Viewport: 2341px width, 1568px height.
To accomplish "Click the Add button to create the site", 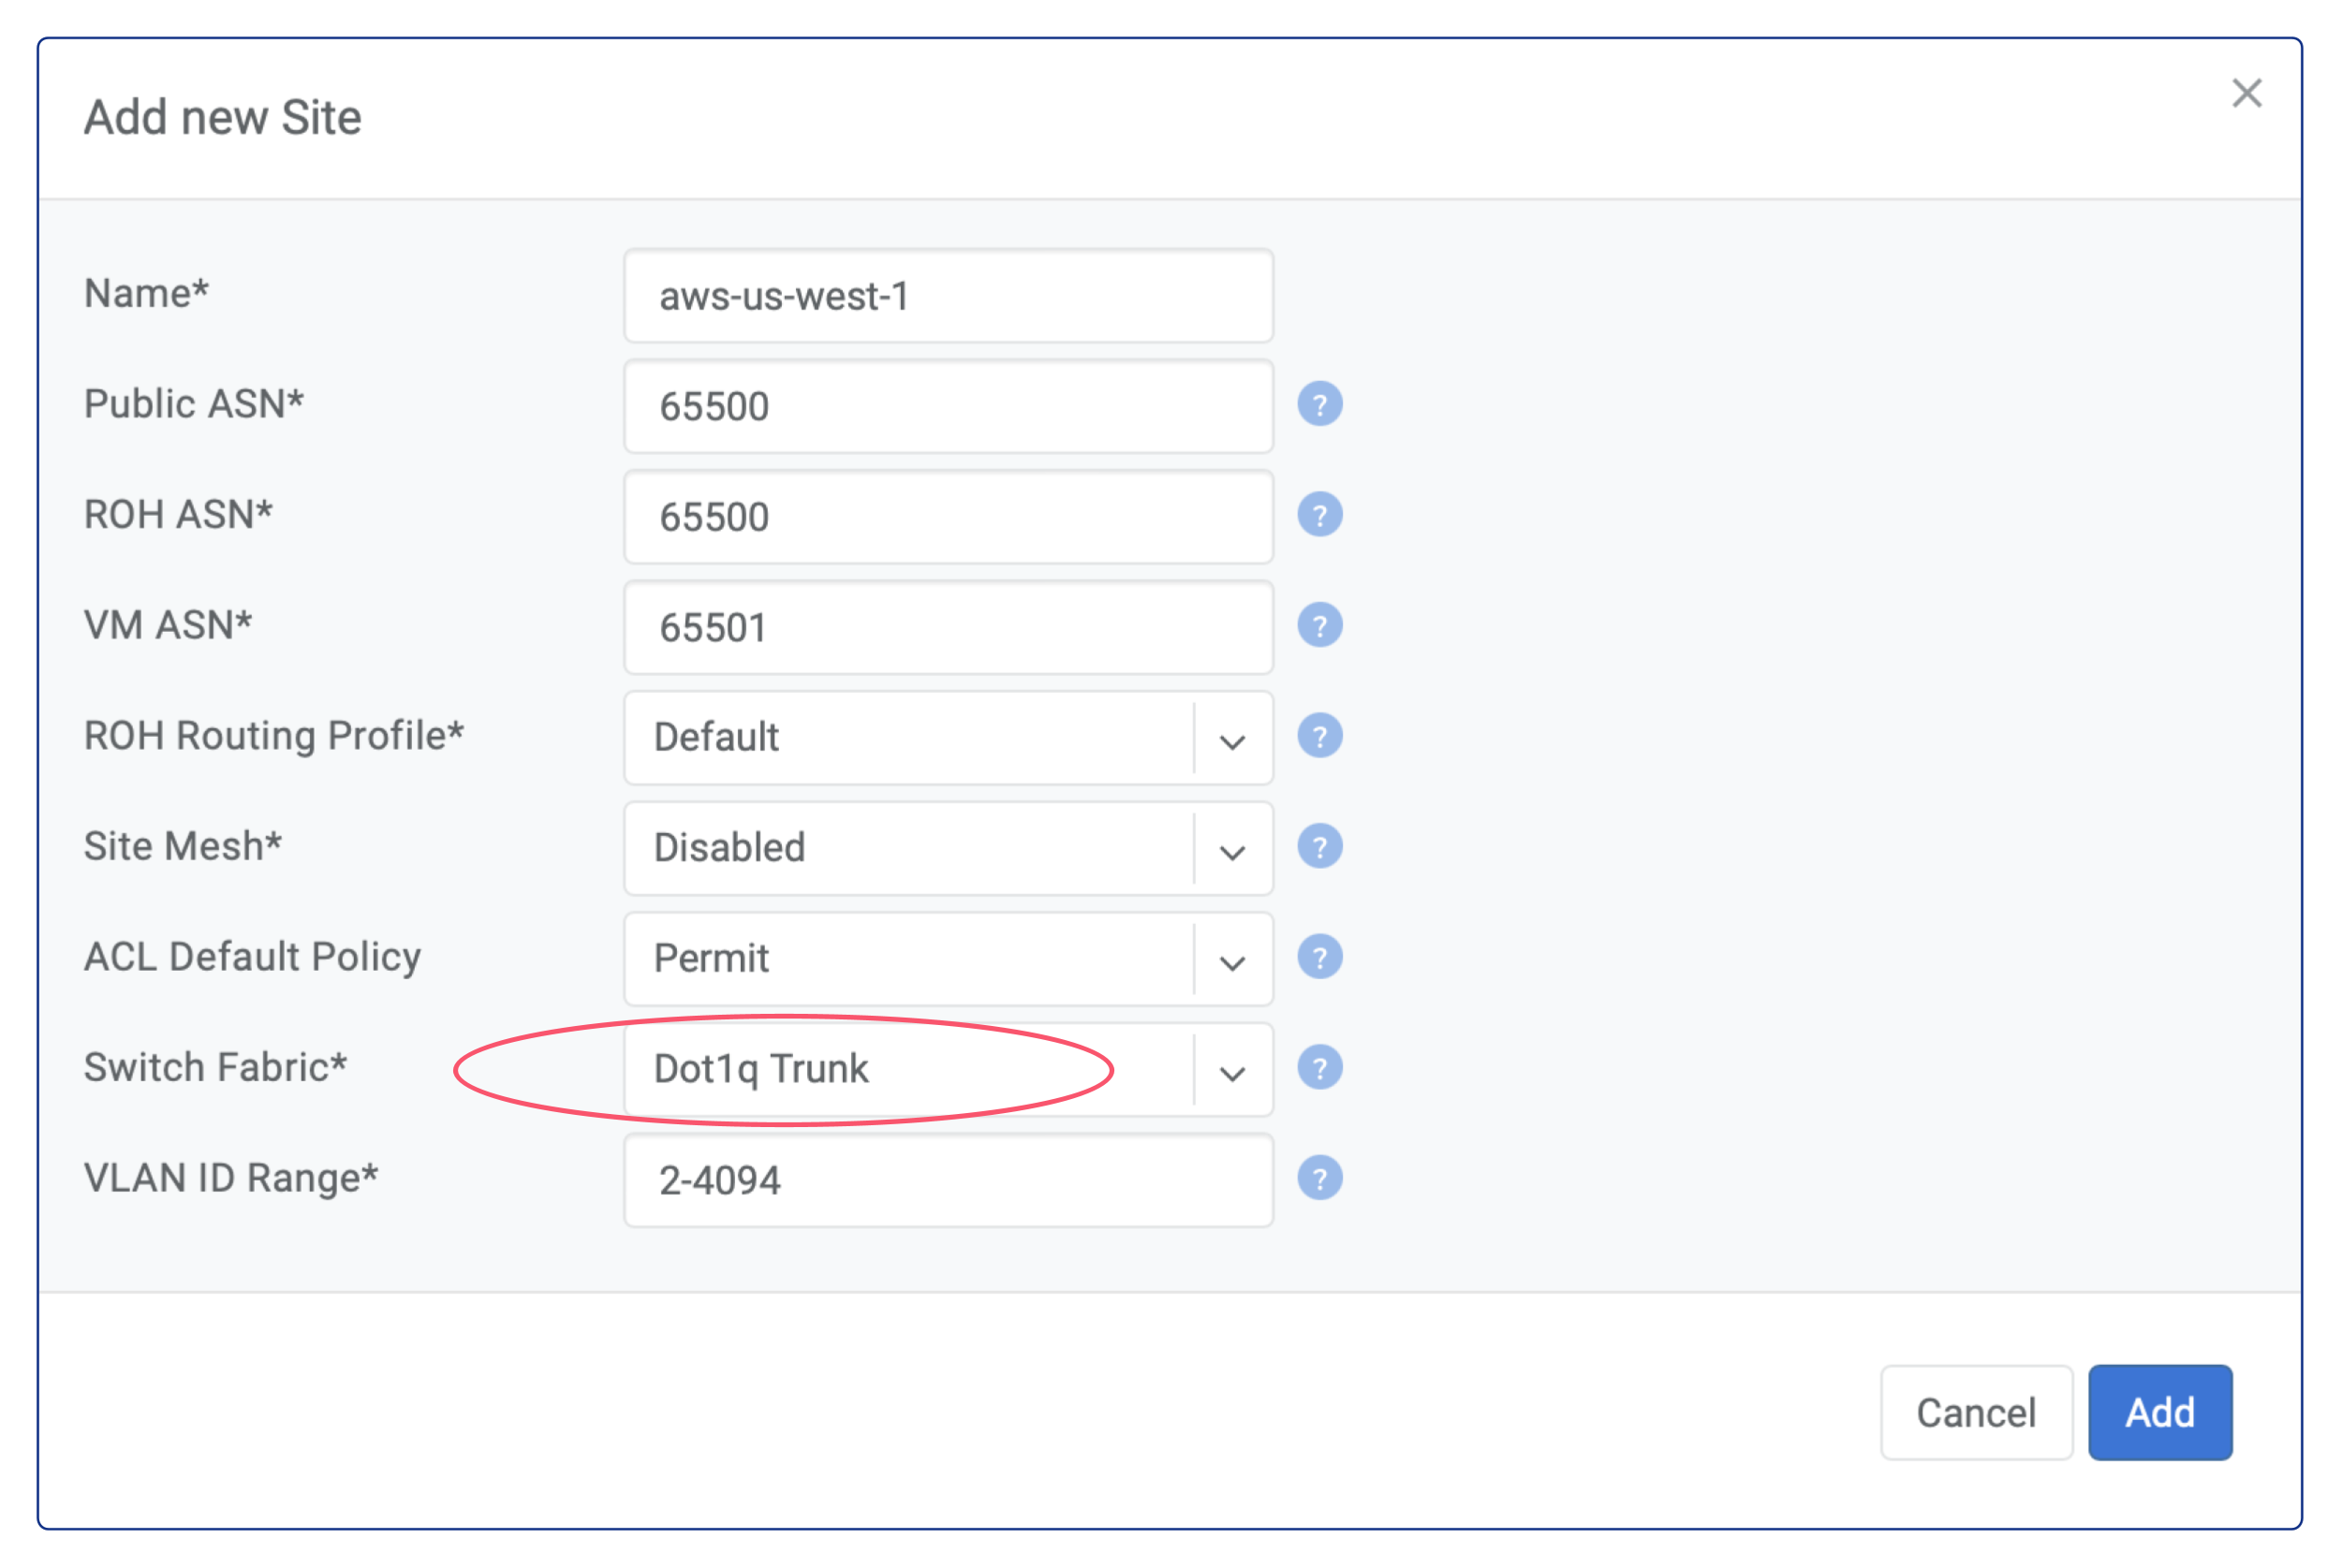I will (x=2160, y=1413).
